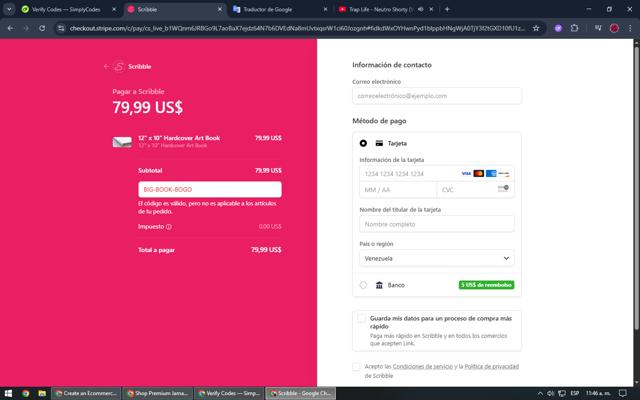640x400 pixels.
Task: Click the Correo electrónico input field
Action: pos(437,96)
